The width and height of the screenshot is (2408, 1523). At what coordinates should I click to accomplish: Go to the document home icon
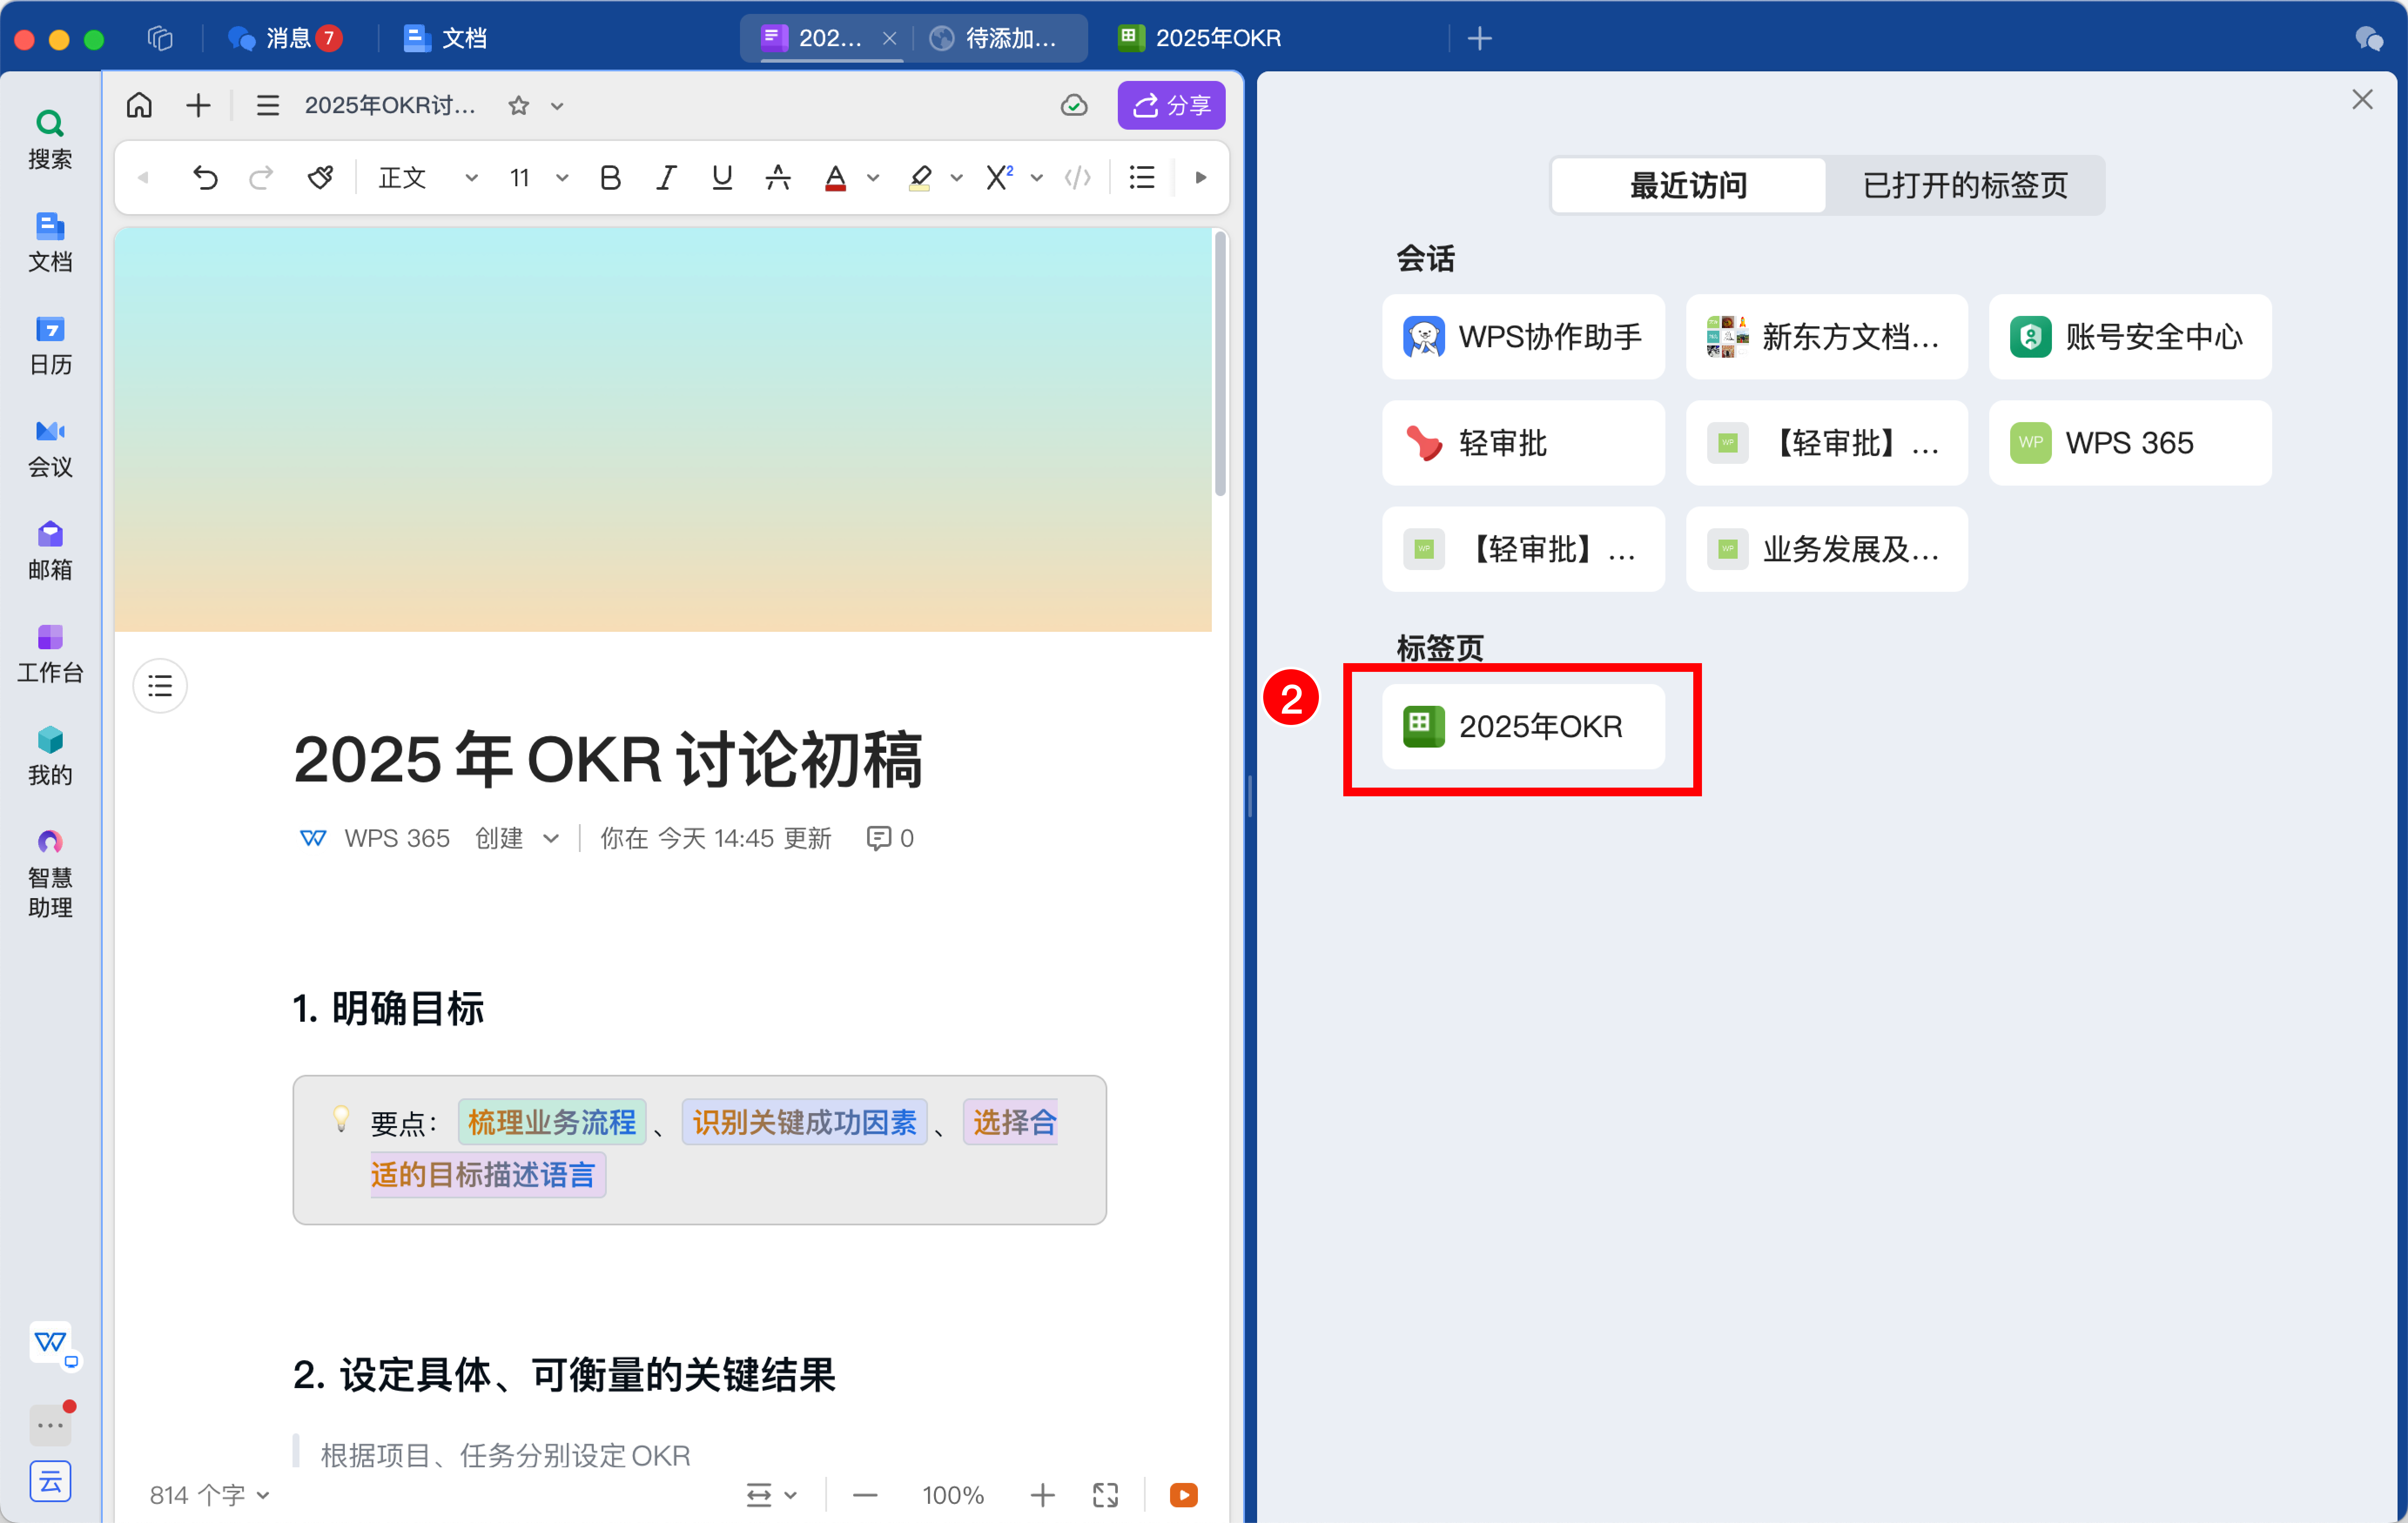point(139,105)
